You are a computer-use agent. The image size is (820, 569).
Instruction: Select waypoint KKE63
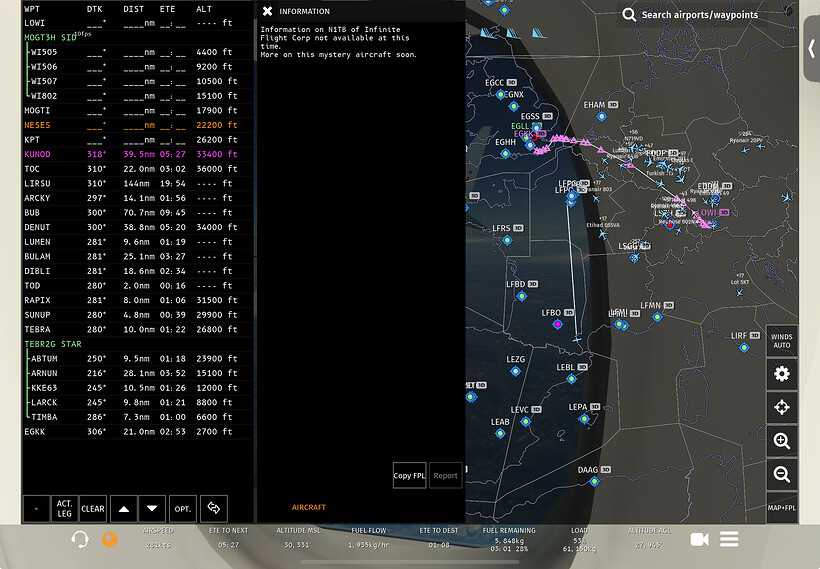[x=139, y=389]
